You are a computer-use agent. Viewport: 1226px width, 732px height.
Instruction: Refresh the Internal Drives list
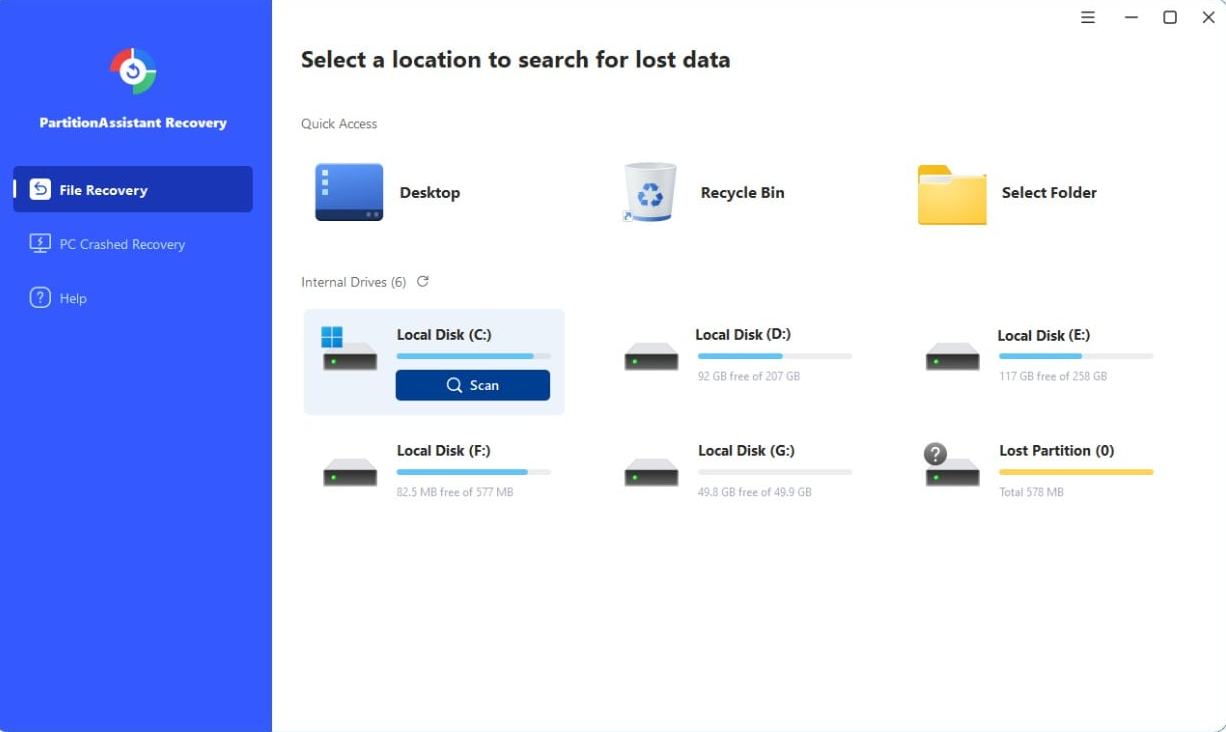[422, 281]
